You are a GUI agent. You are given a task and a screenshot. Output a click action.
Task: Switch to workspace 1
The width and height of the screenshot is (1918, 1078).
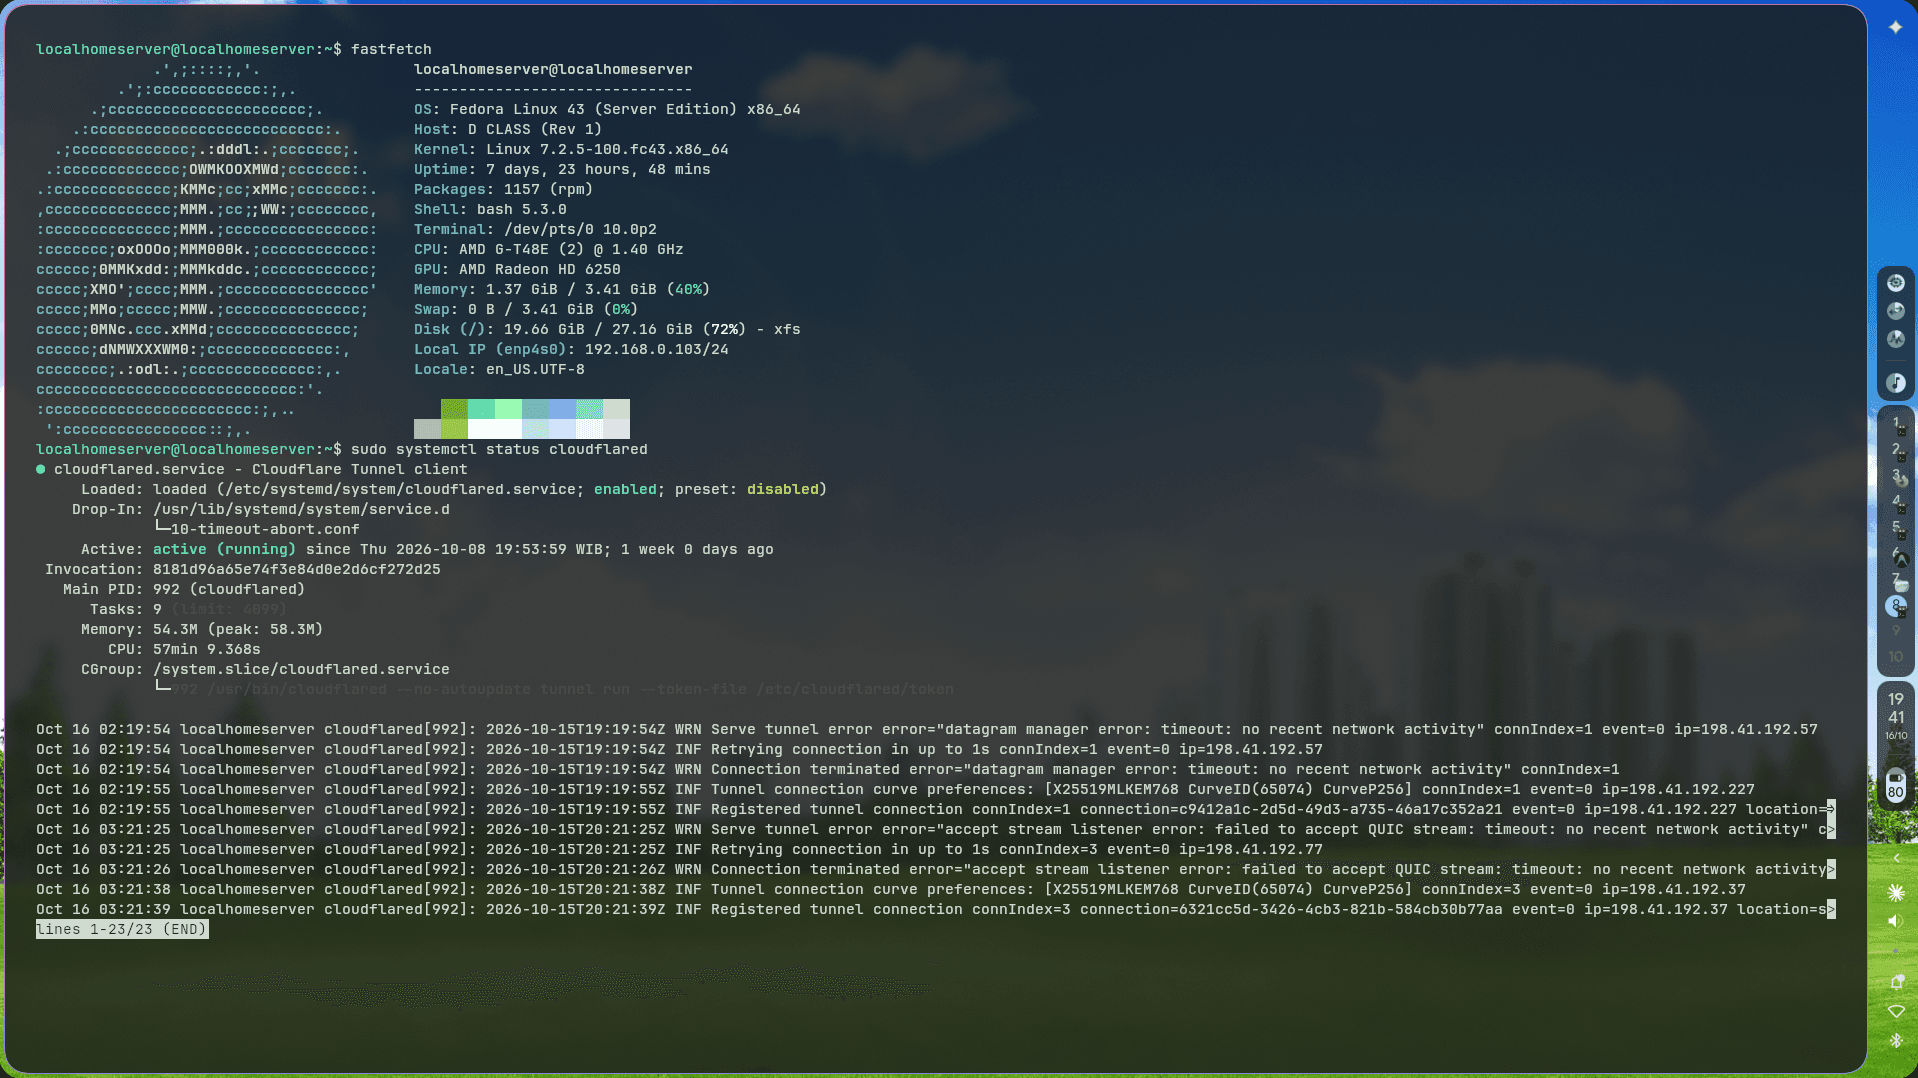point(1896,424)
